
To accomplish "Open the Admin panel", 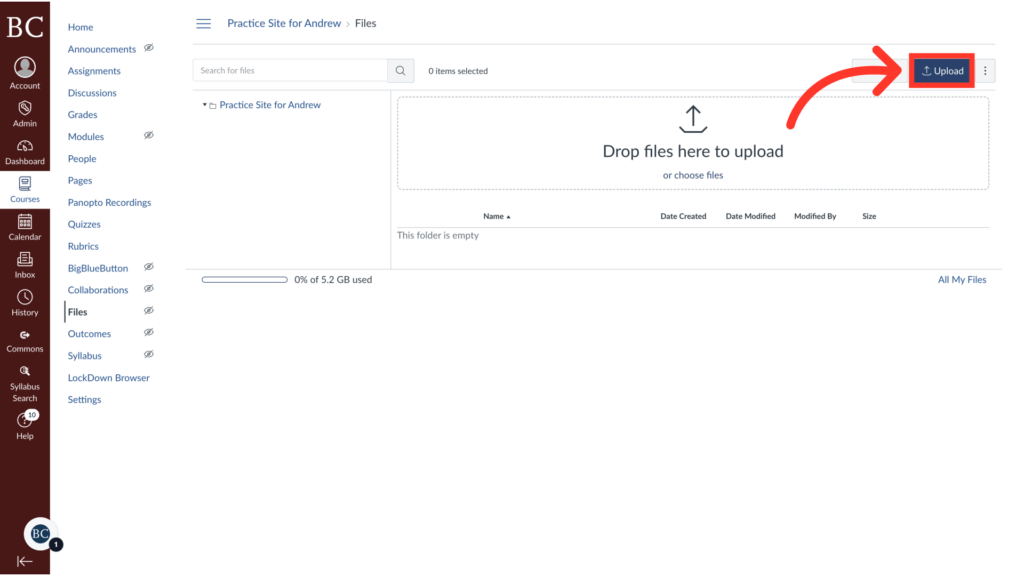I will 24,112.
